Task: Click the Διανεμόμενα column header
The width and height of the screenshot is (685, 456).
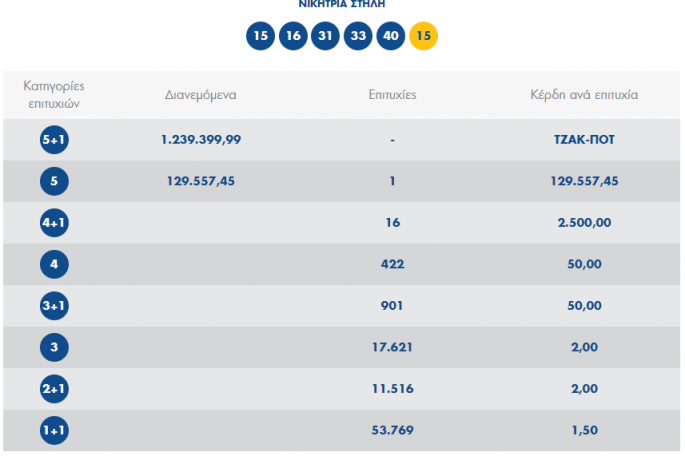Action: tap(200, 96)
